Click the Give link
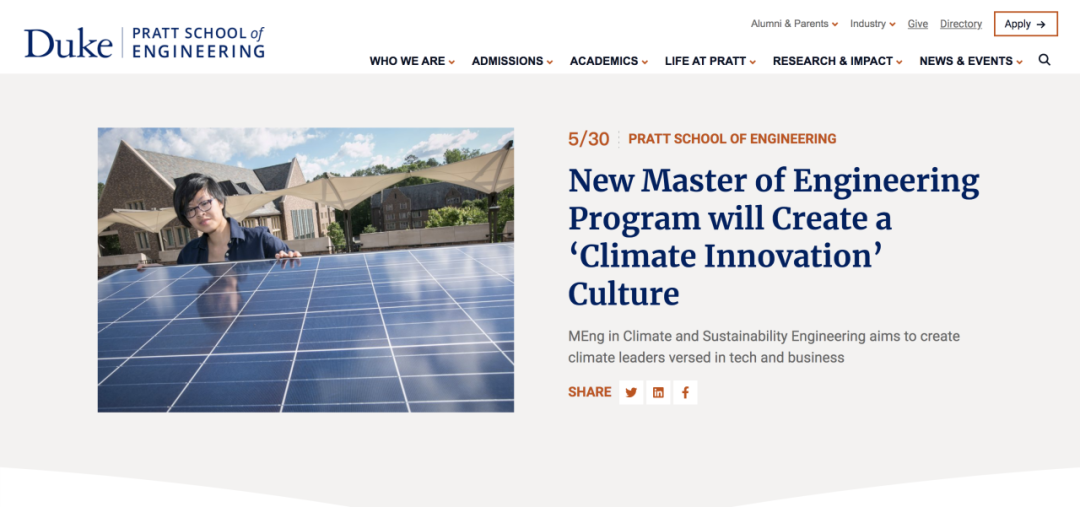 [918, 24]
